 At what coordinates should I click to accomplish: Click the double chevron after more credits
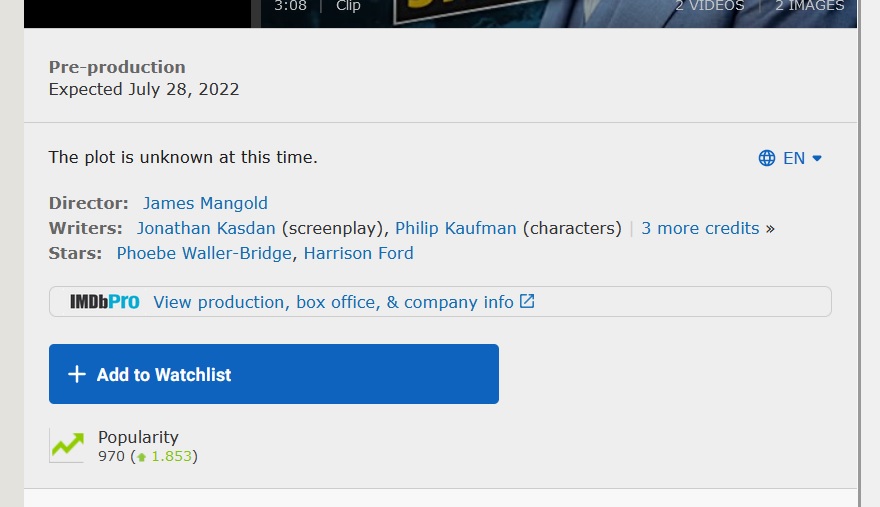770,229
